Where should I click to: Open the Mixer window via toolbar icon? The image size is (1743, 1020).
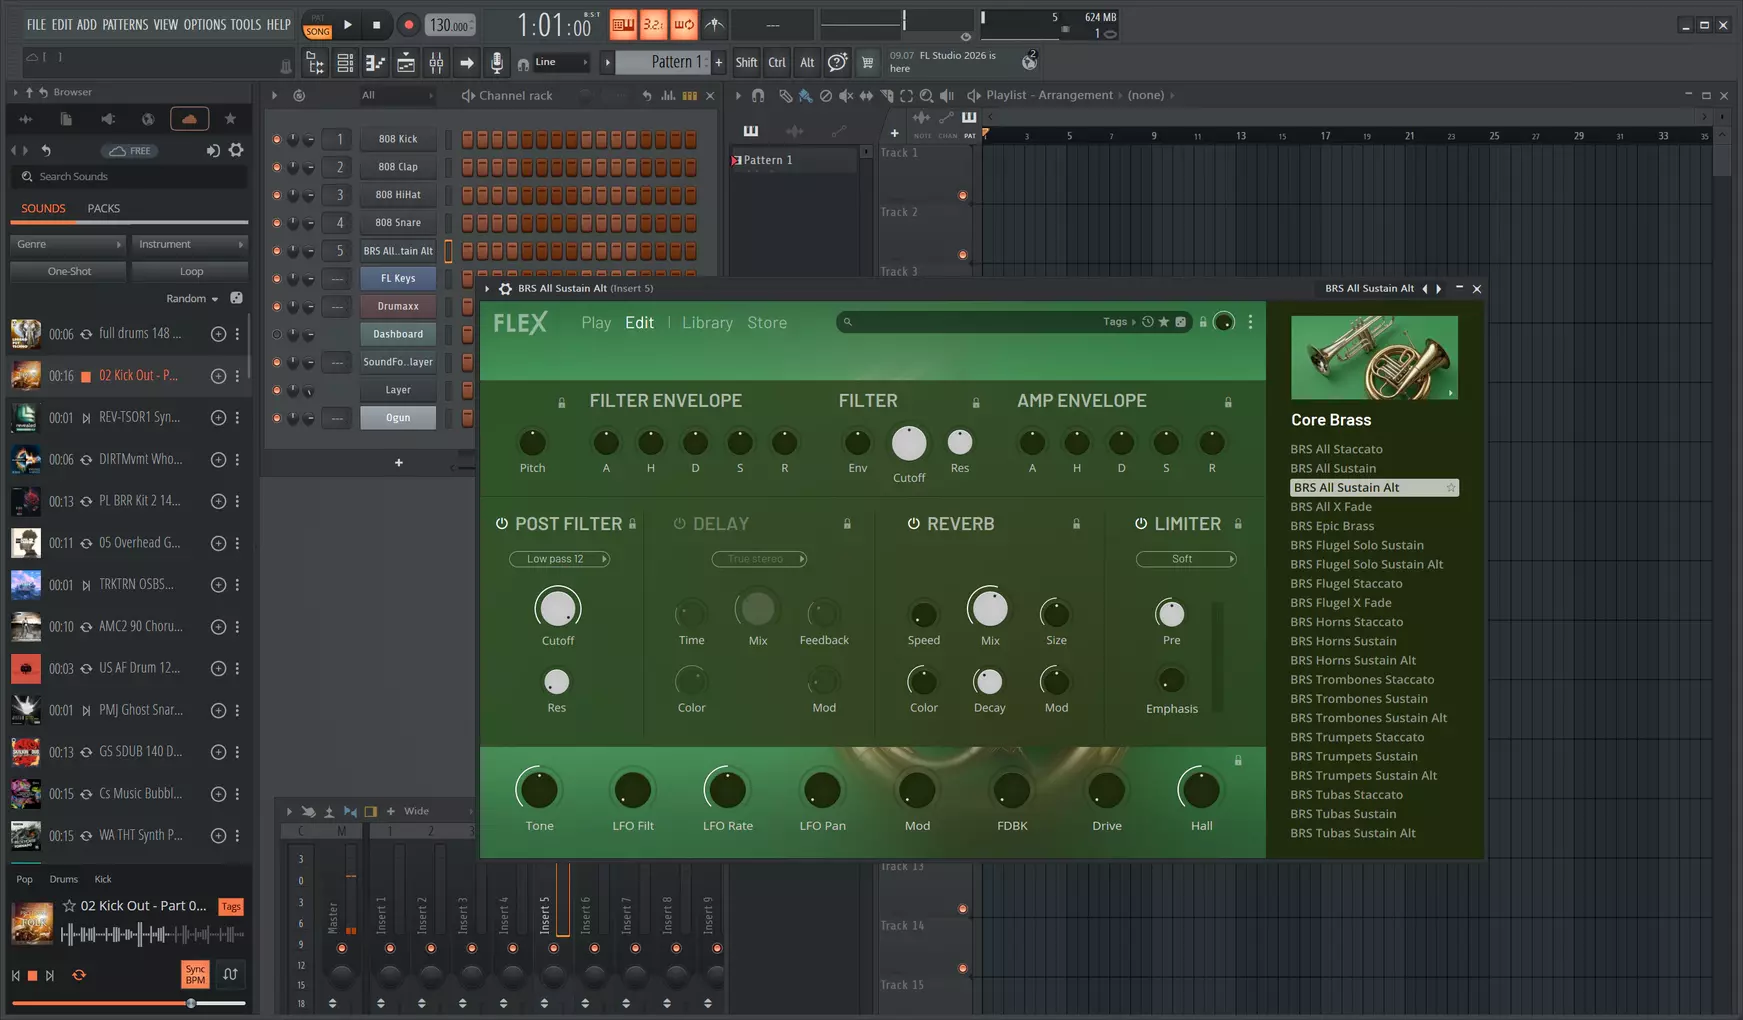[436, 63]
